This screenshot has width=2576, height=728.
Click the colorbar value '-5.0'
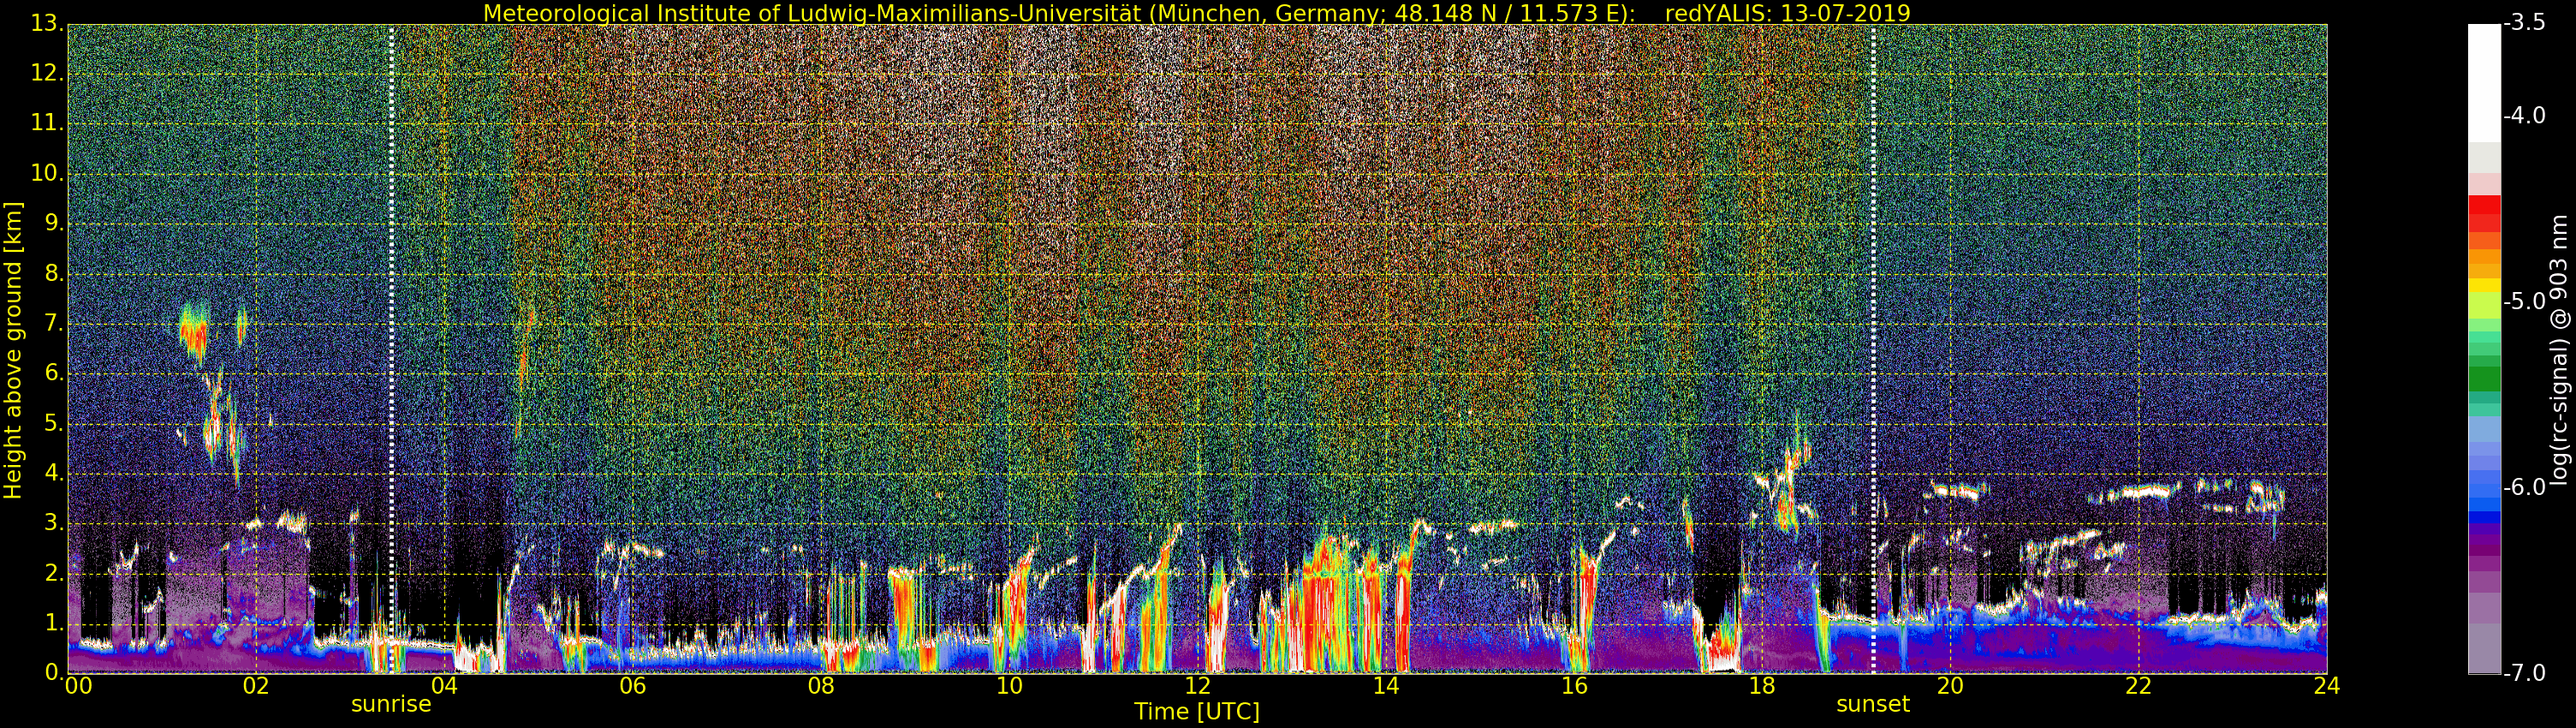pos(2526,302)
